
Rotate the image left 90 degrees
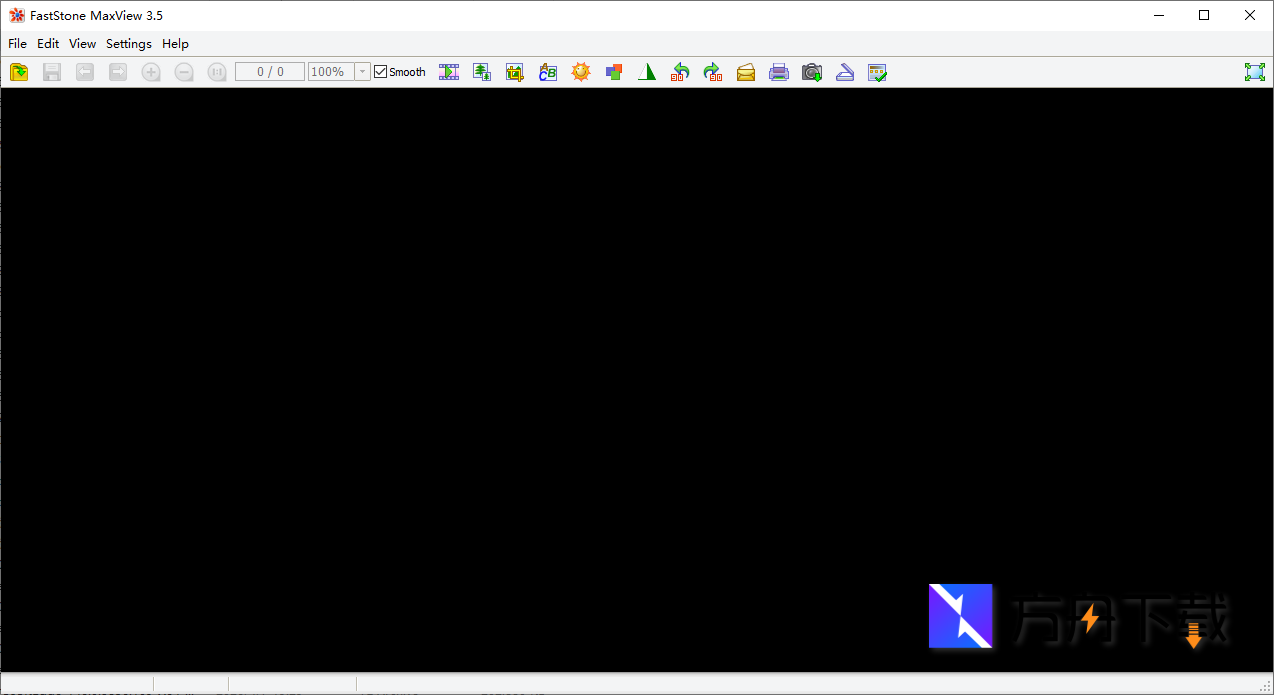click(679, 71)
